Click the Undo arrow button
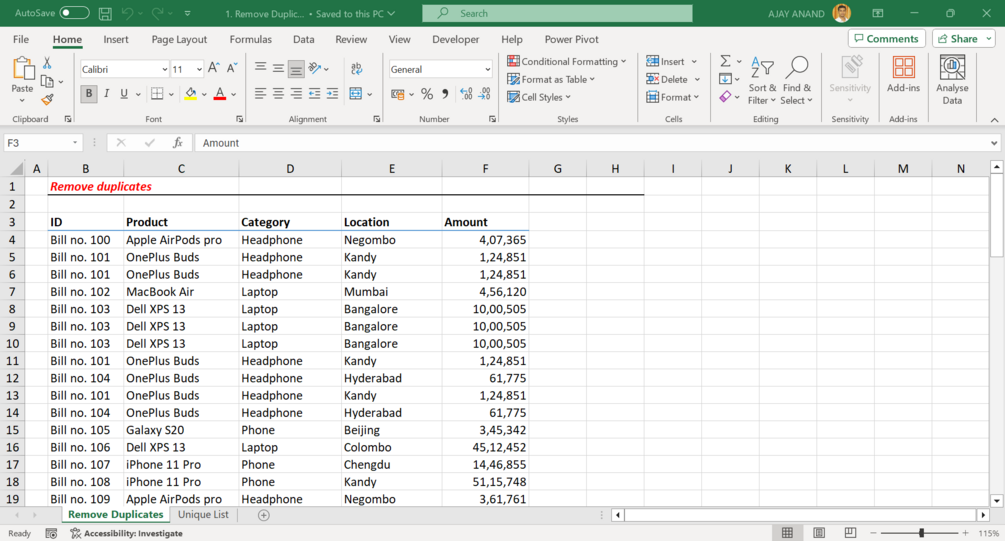Viewport: 1005px width, 541px height. pyautogui.click(x=128, y=13)
